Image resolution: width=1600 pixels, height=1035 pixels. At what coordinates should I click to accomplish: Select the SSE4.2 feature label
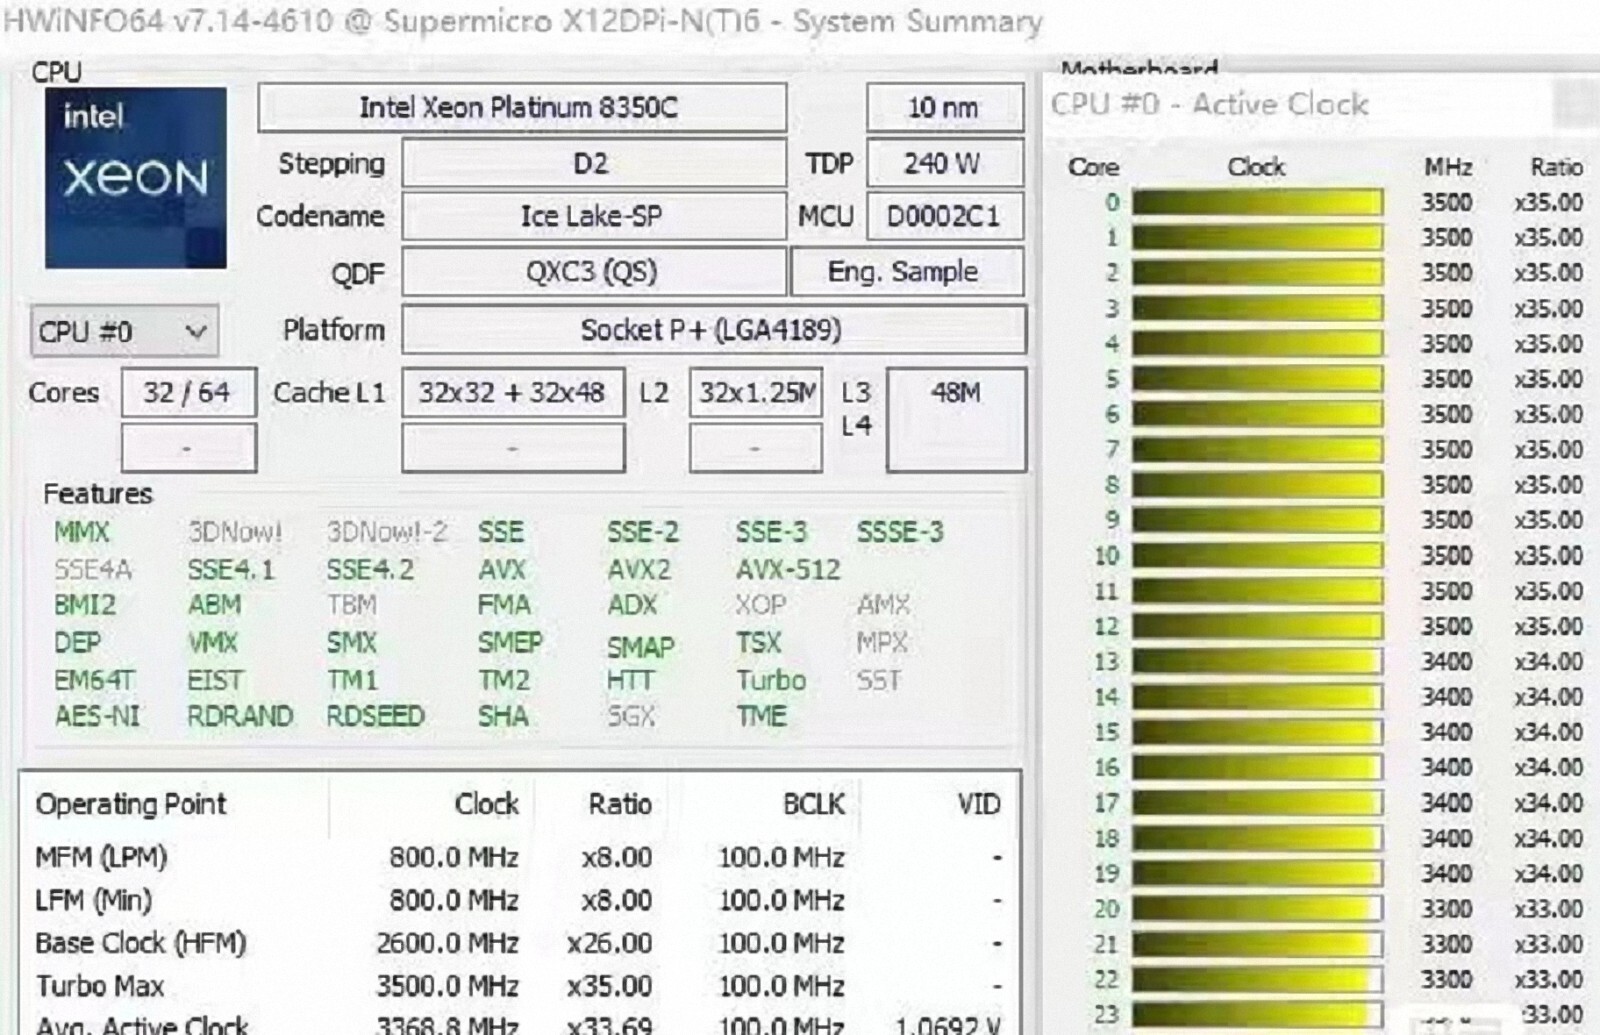(370, 570)
